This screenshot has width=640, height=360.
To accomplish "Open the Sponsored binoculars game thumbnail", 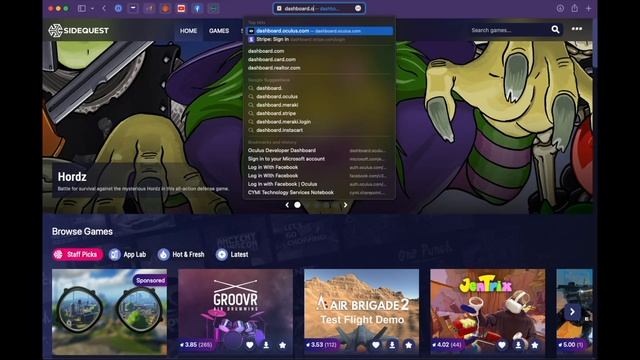I will pyautogui.click(x=109, y=312).
